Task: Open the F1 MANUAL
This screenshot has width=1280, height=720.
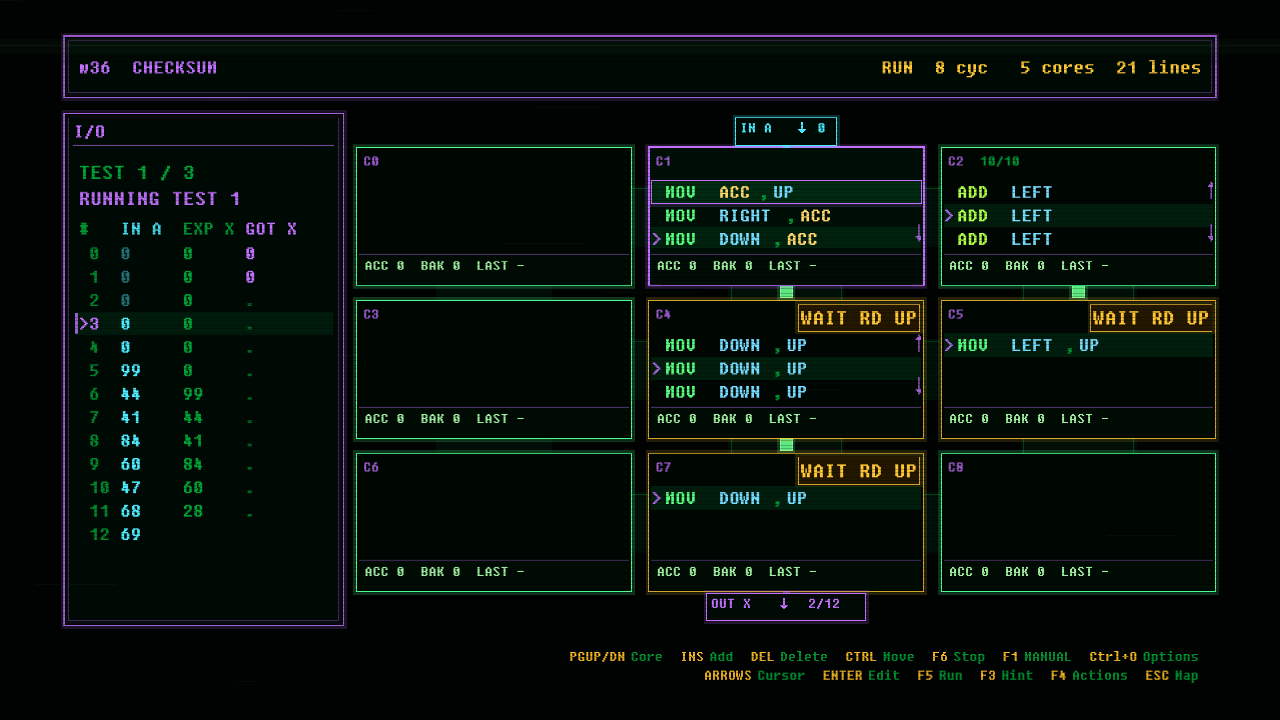Action: tap(1036, 657)
